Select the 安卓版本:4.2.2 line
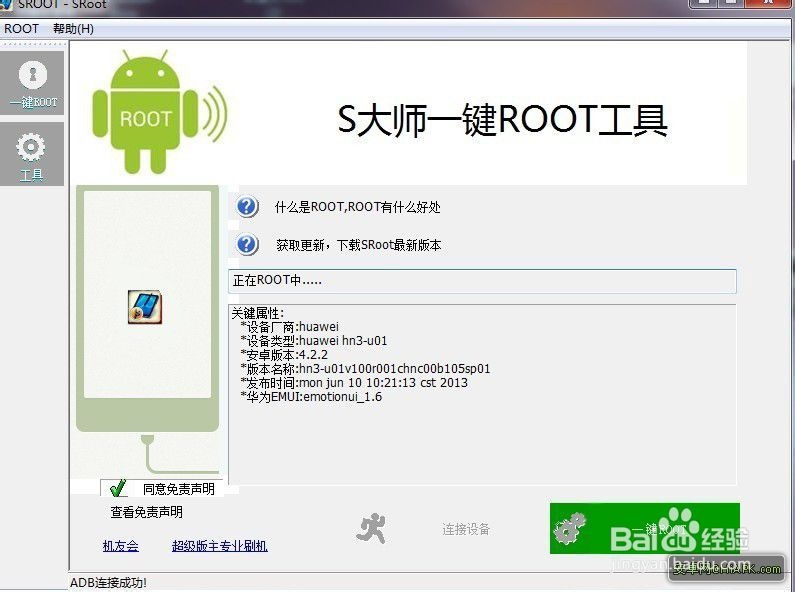Screen dimensions: 795x592 (x=284, y=355)
